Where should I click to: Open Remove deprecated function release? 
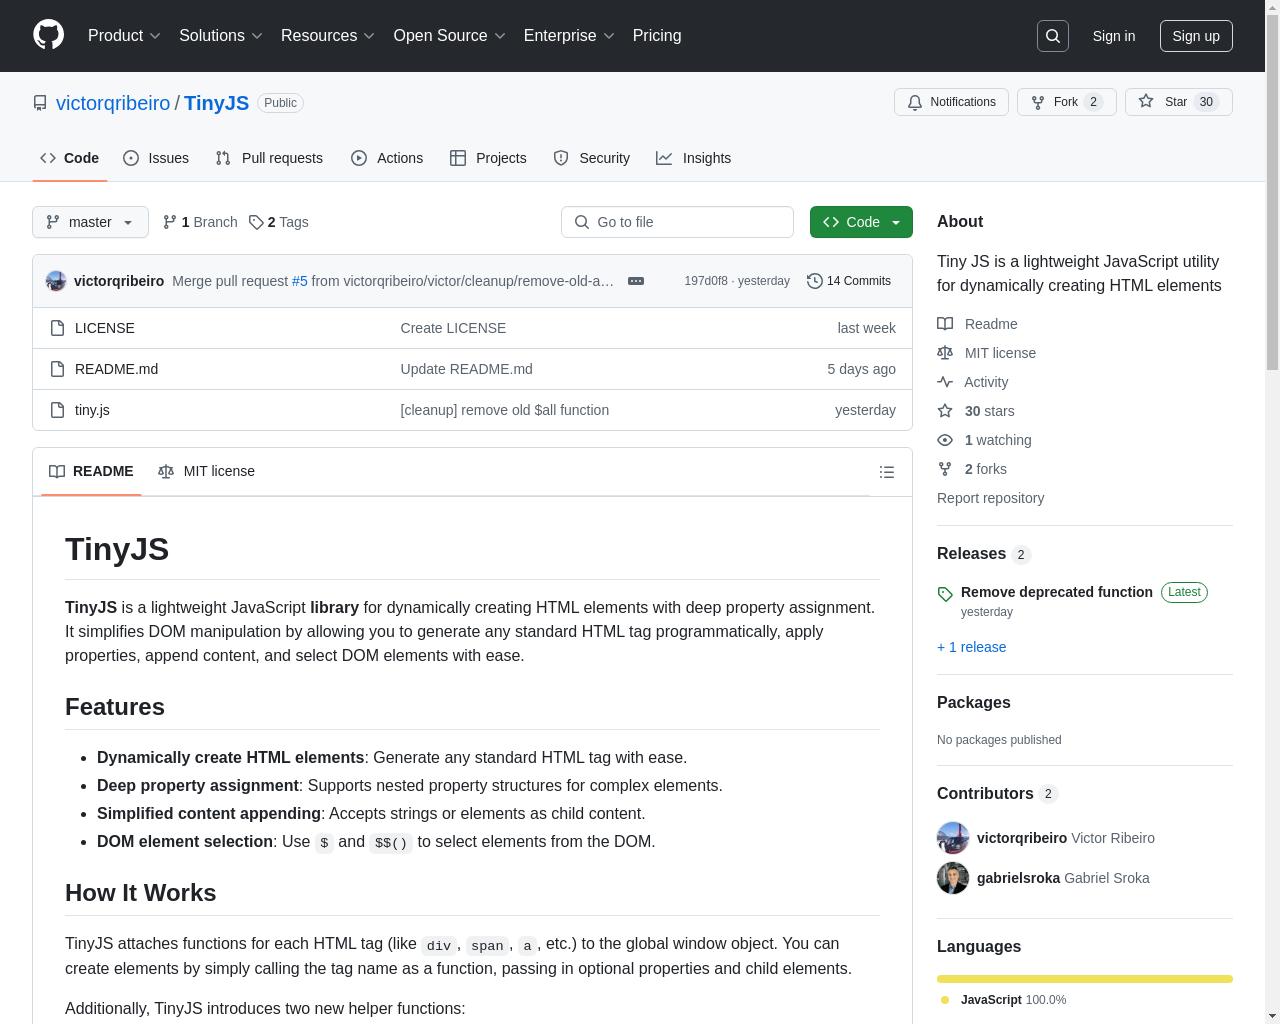click(1057, 592)
